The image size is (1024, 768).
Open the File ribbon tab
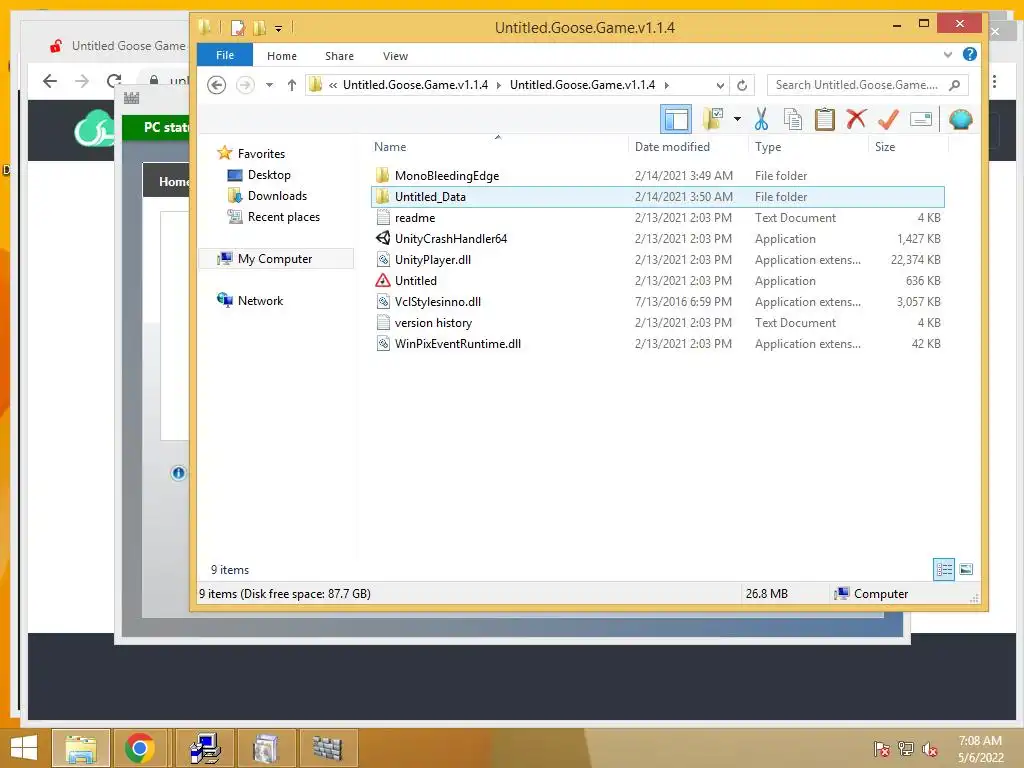pos(225,56)
